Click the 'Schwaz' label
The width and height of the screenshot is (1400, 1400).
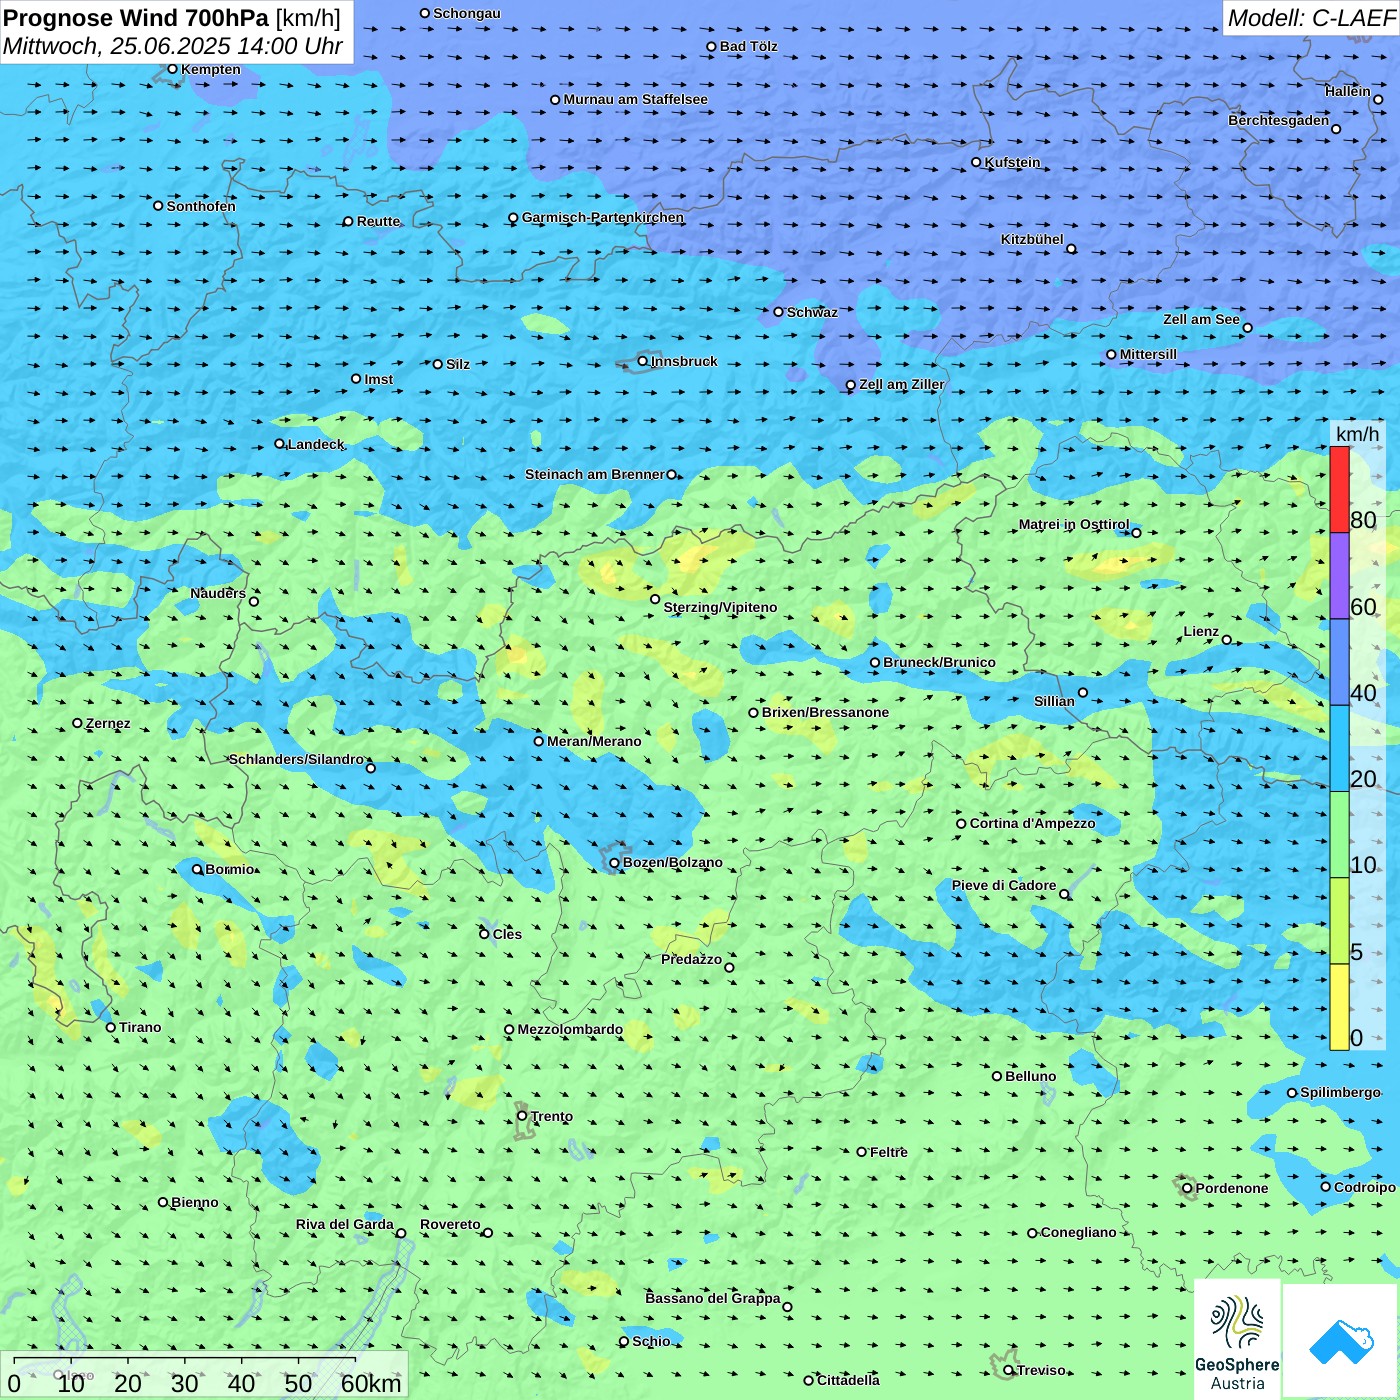[812, 312]
